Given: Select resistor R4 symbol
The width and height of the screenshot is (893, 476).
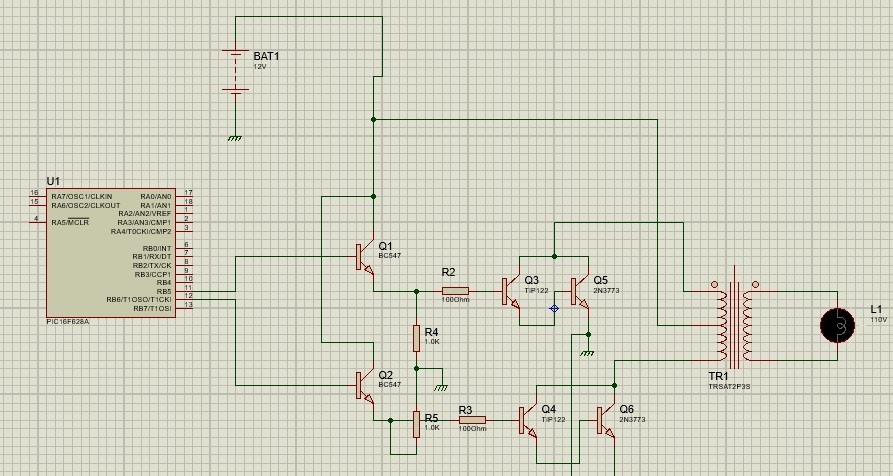Looking at the screenshot, I should pyautogui.click(x=416, y=339).
